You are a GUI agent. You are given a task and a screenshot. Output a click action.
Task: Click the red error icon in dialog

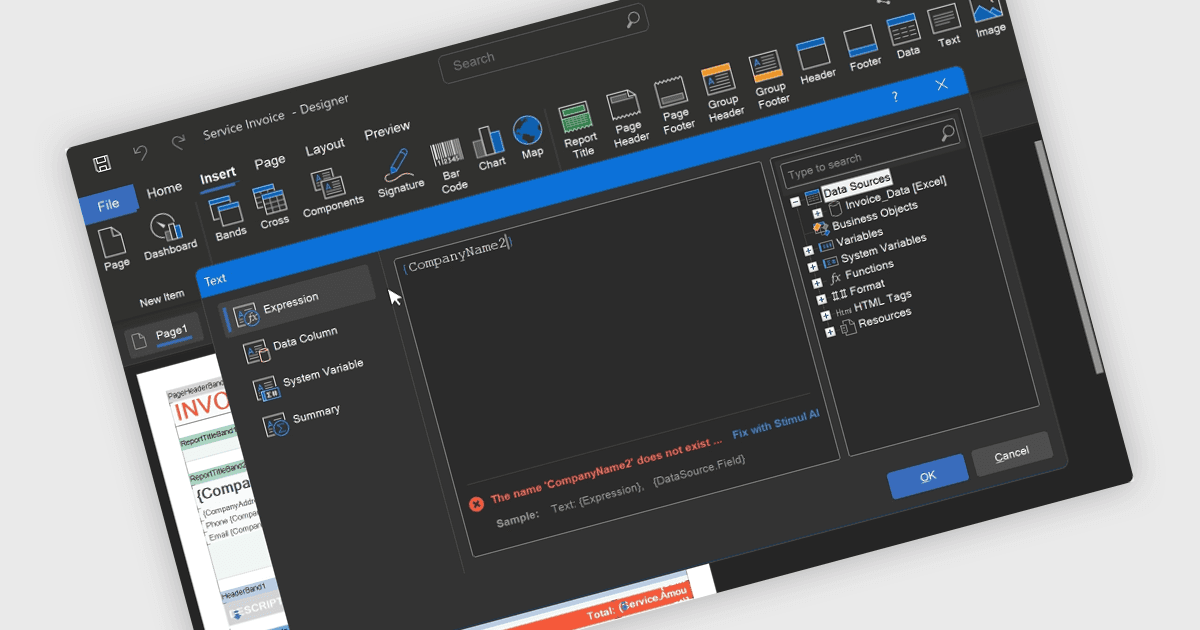coord(477,504)
